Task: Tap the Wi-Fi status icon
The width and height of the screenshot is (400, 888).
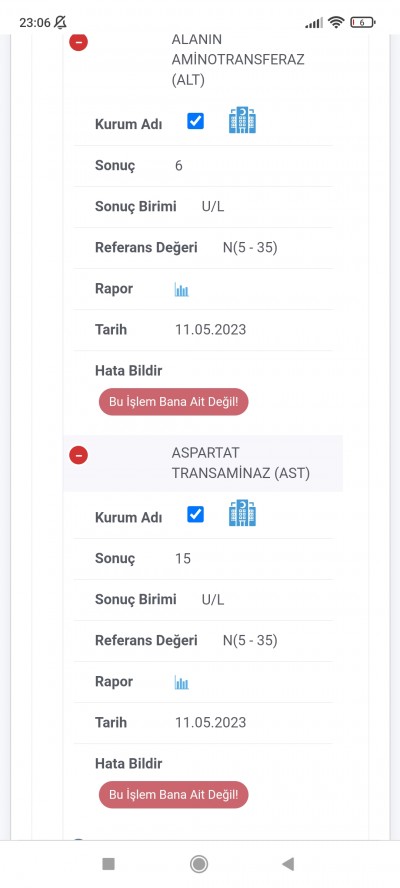Action: click(336, 23)
